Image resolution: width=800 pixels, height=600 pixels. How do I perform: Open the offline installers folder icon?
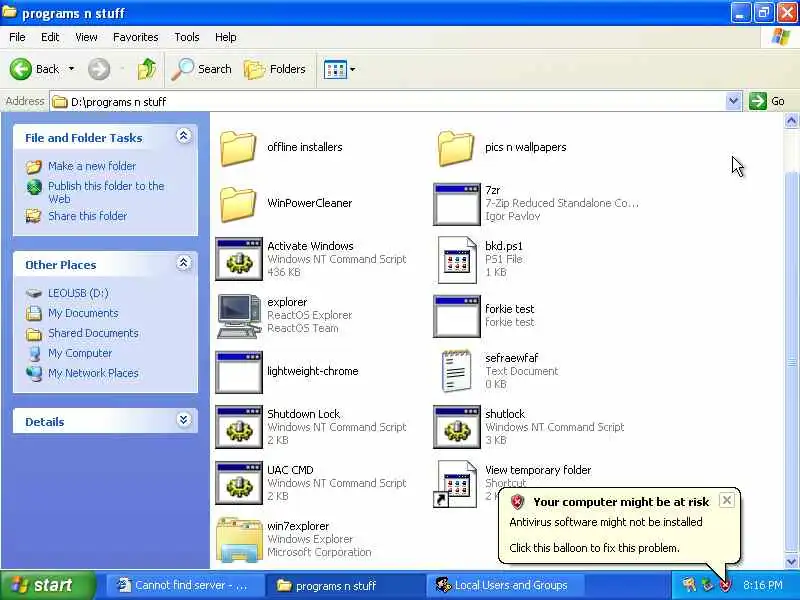pyautogui.click(x=238, y=148)
